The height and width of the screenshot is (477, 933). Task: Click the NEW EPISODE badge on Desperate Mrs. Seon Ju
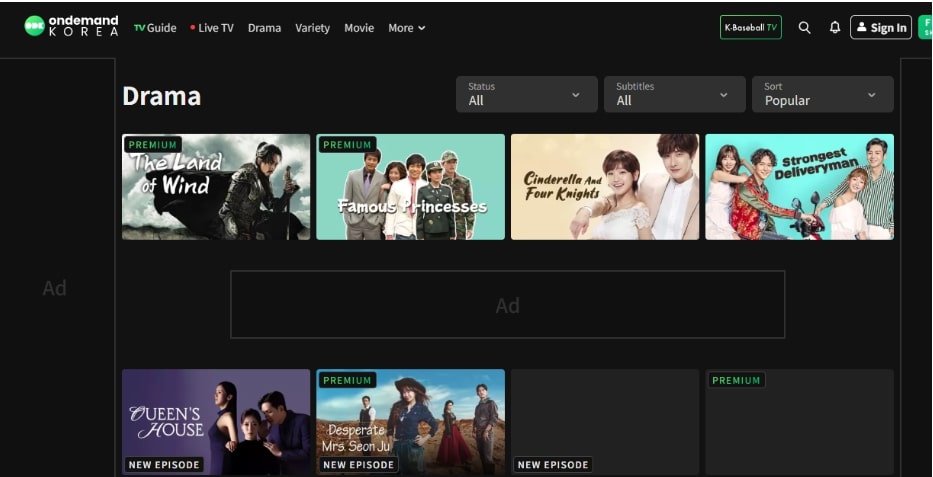click(358, 465)
